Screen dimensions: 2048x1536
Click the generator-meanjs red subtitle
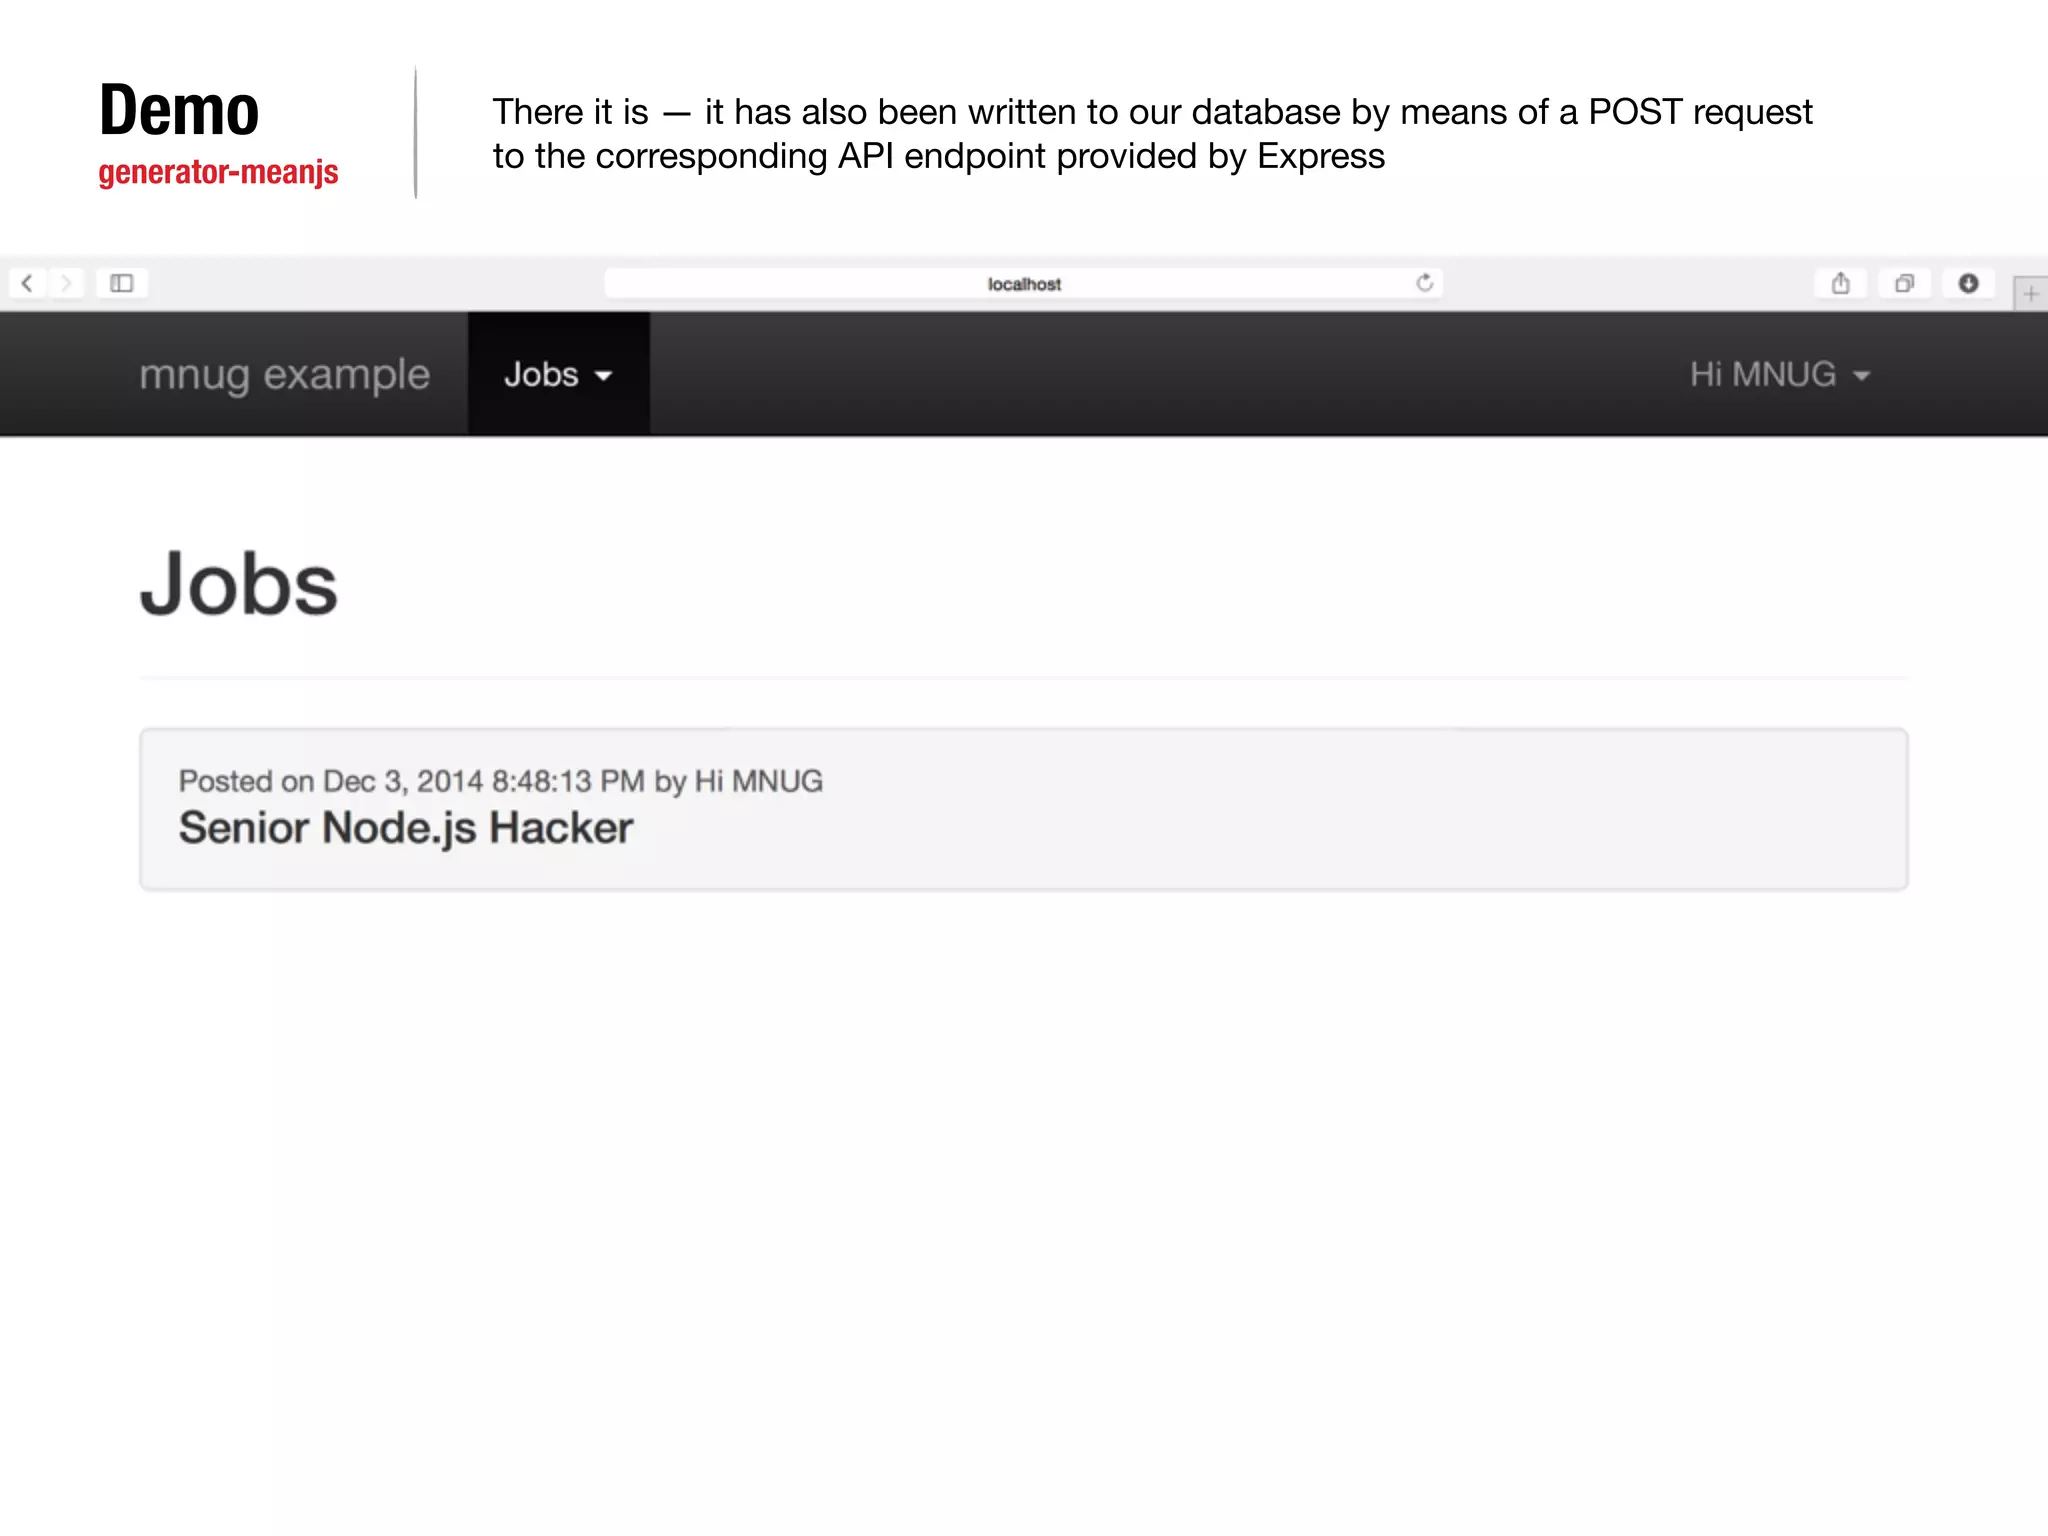[218, 172]
